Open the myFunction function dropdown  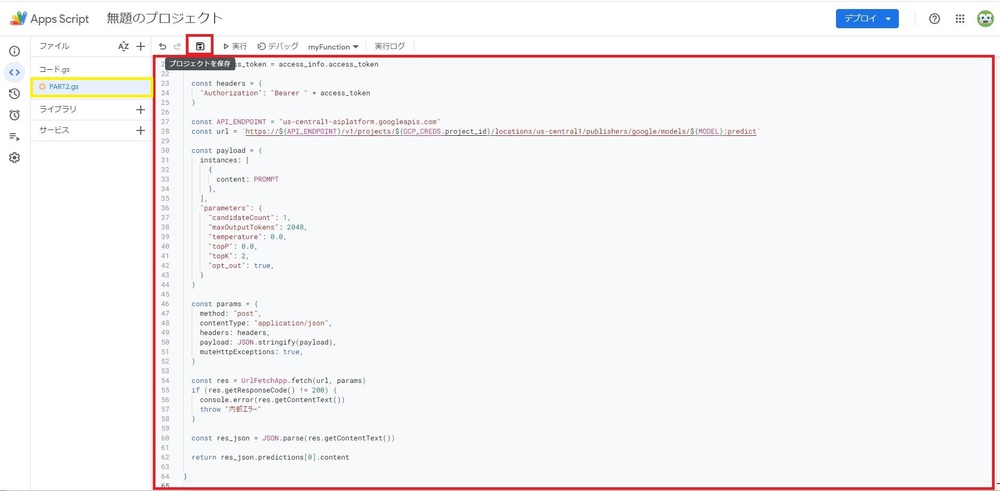click(x=333, y=47)
